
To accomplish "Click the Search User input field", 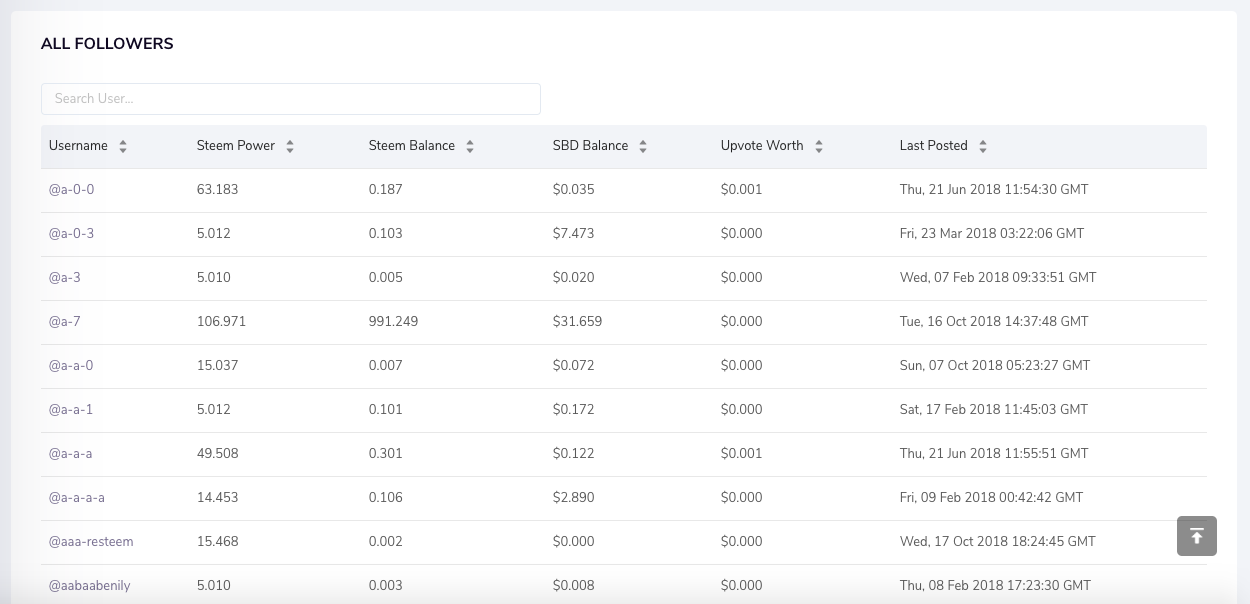I will tap(291, 99).
